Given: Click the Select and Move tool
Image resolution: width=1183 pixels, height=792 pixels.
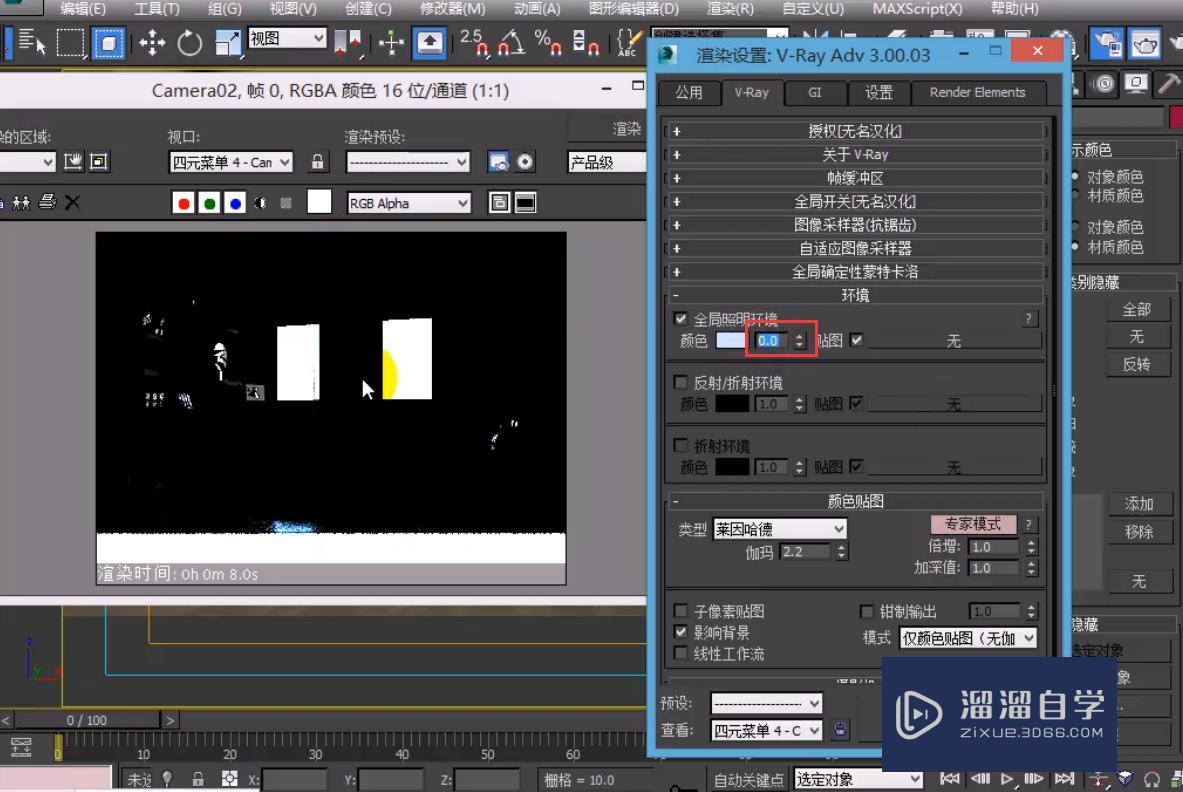Looking at the screenshot, I should [x=152, y=42].
